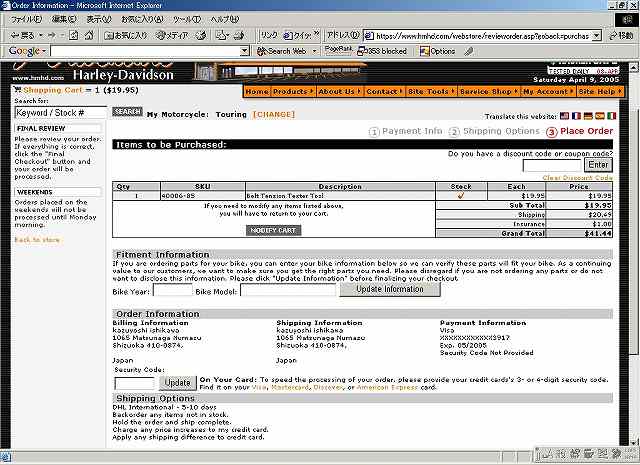Open the Site Tools menu
This screenshot has height=465, width=640.
(430, 91)
